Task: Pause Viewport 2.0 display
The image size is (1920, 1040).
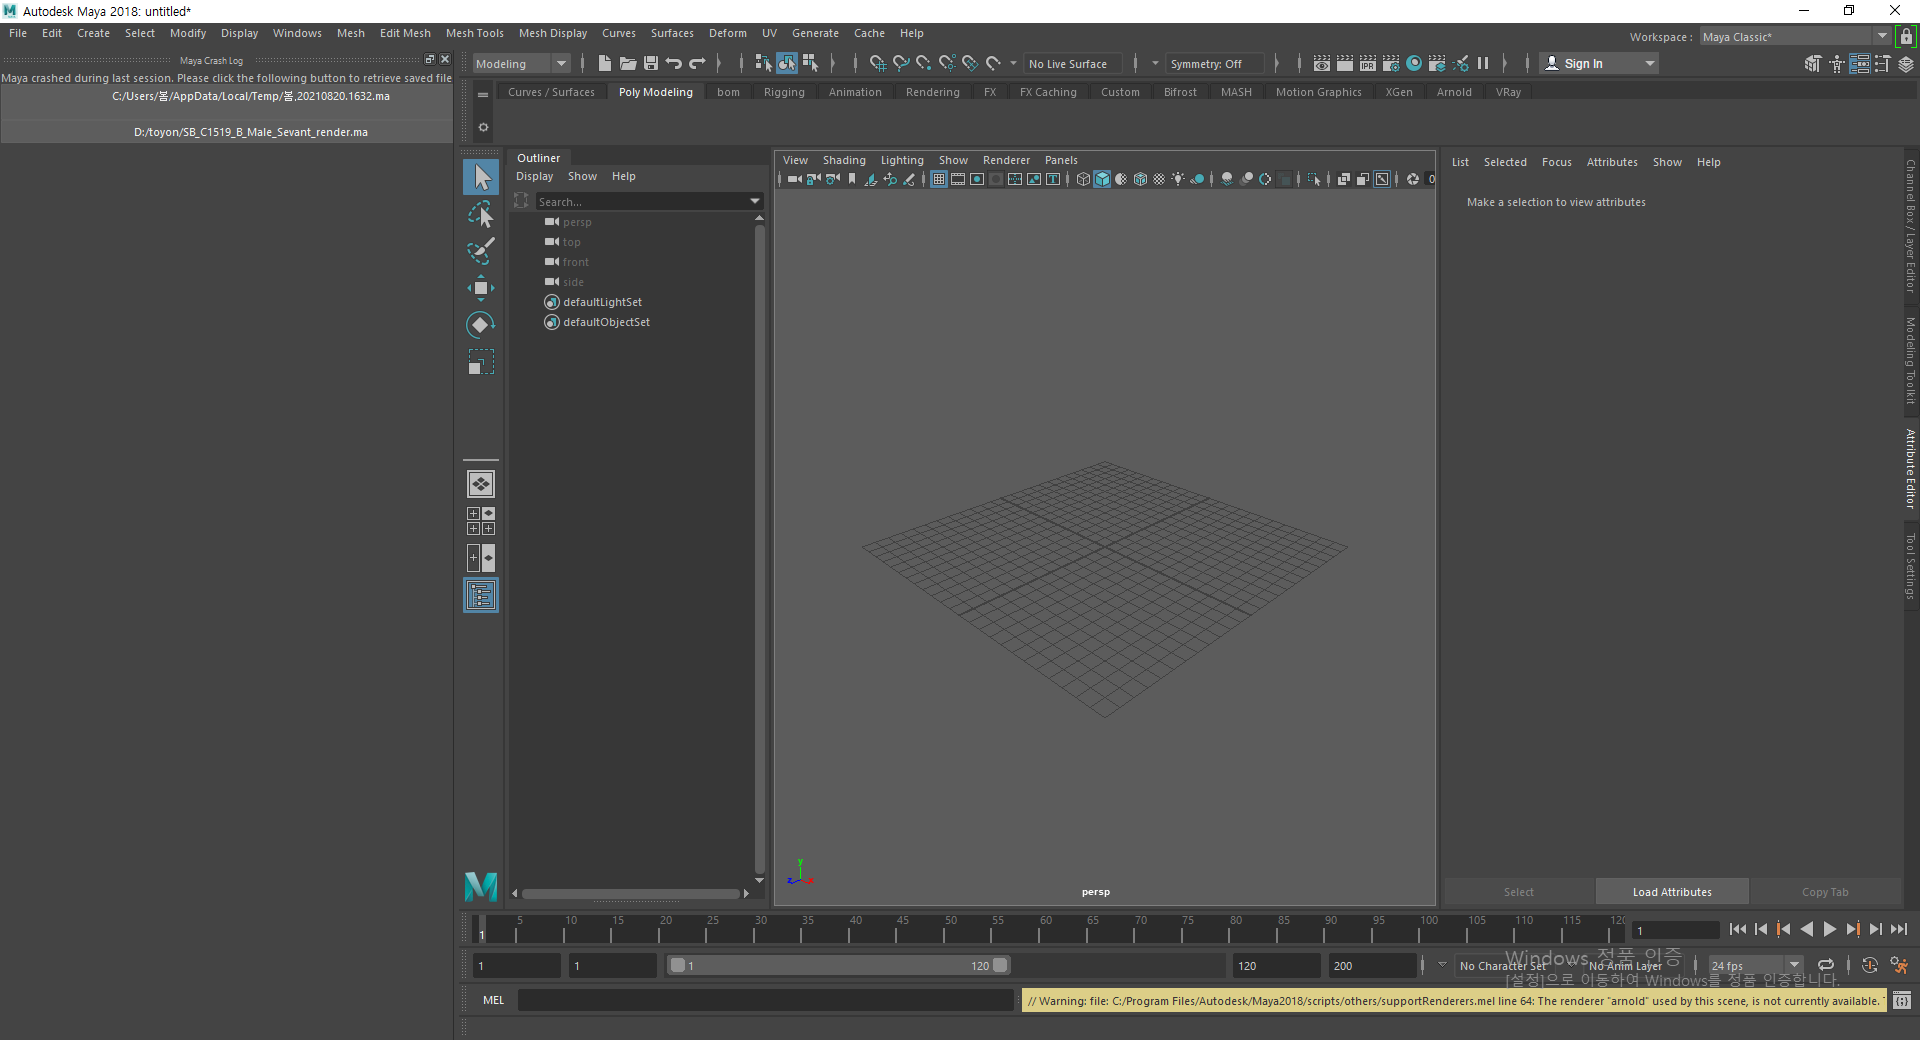Action: pos(1483,63)
